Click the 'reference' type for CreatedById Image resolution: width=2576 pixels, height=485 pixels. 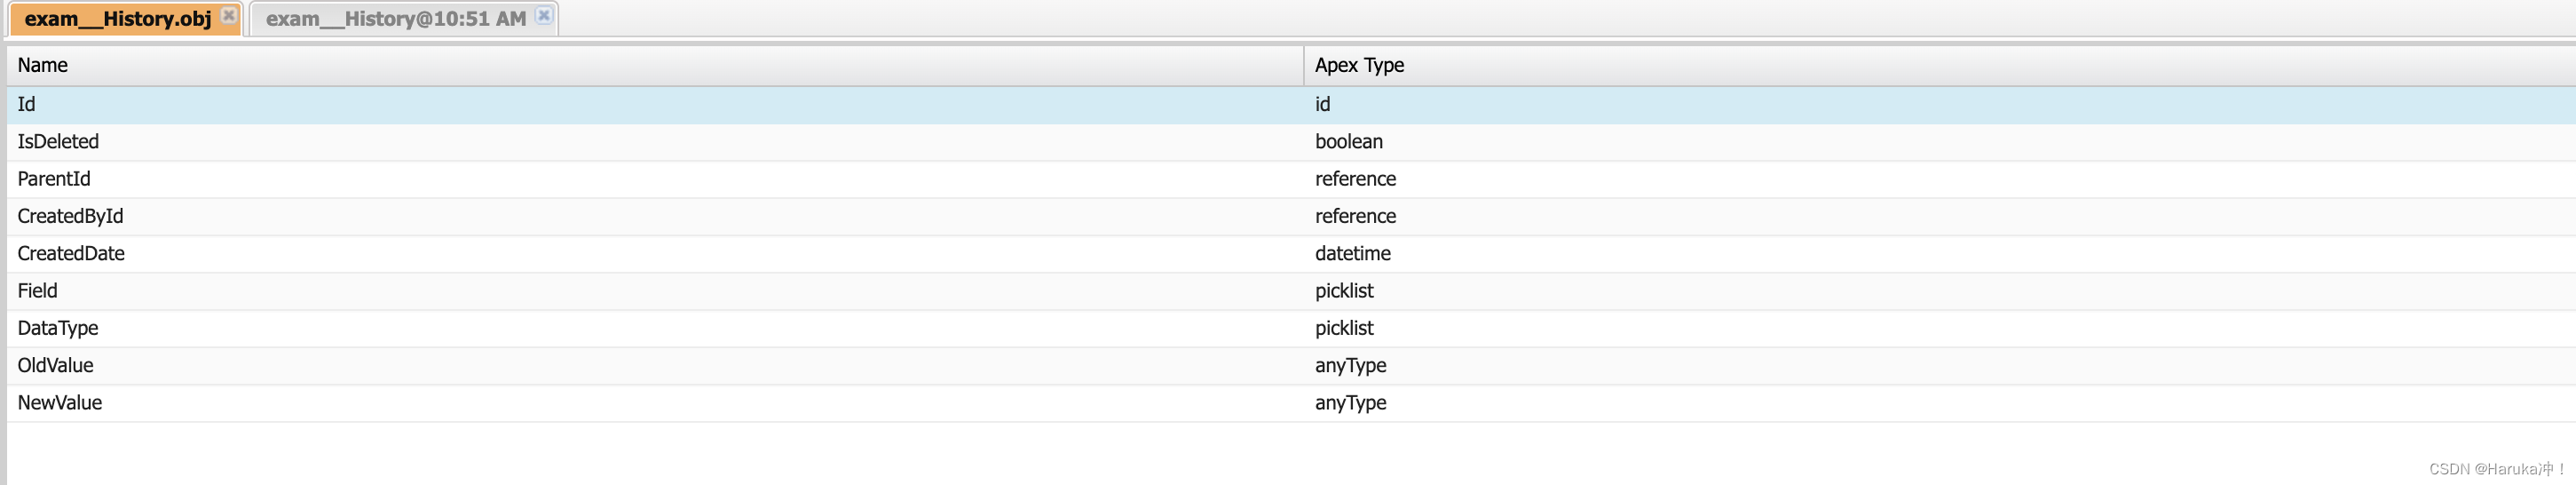1355,216
